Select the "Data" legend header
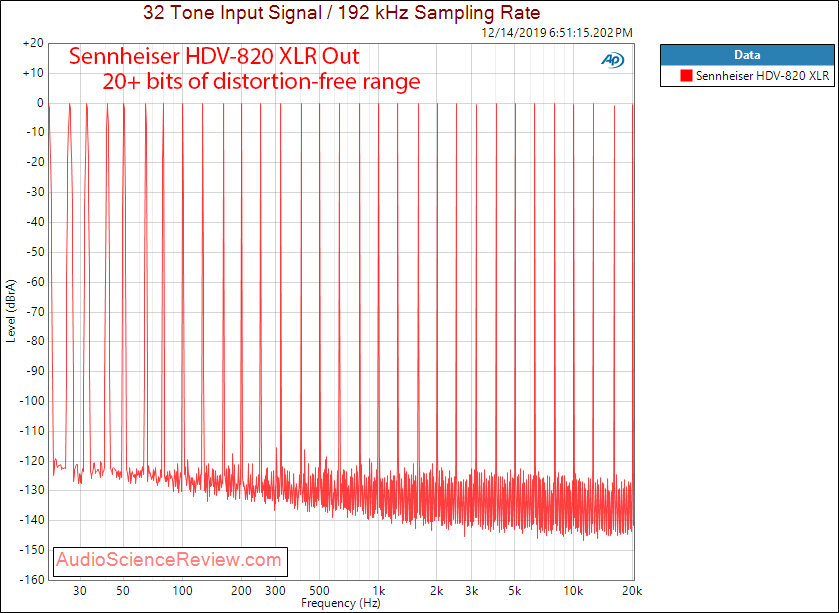The width and height of the screenshot is (839, 613). 747,55
